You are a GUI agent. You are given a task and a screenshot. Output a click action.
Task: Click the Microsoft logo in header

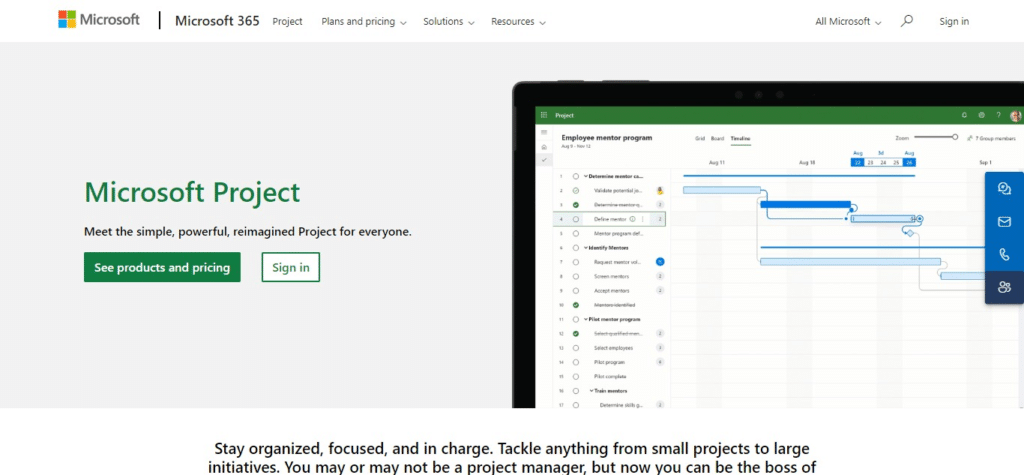[x=98, y=21]
